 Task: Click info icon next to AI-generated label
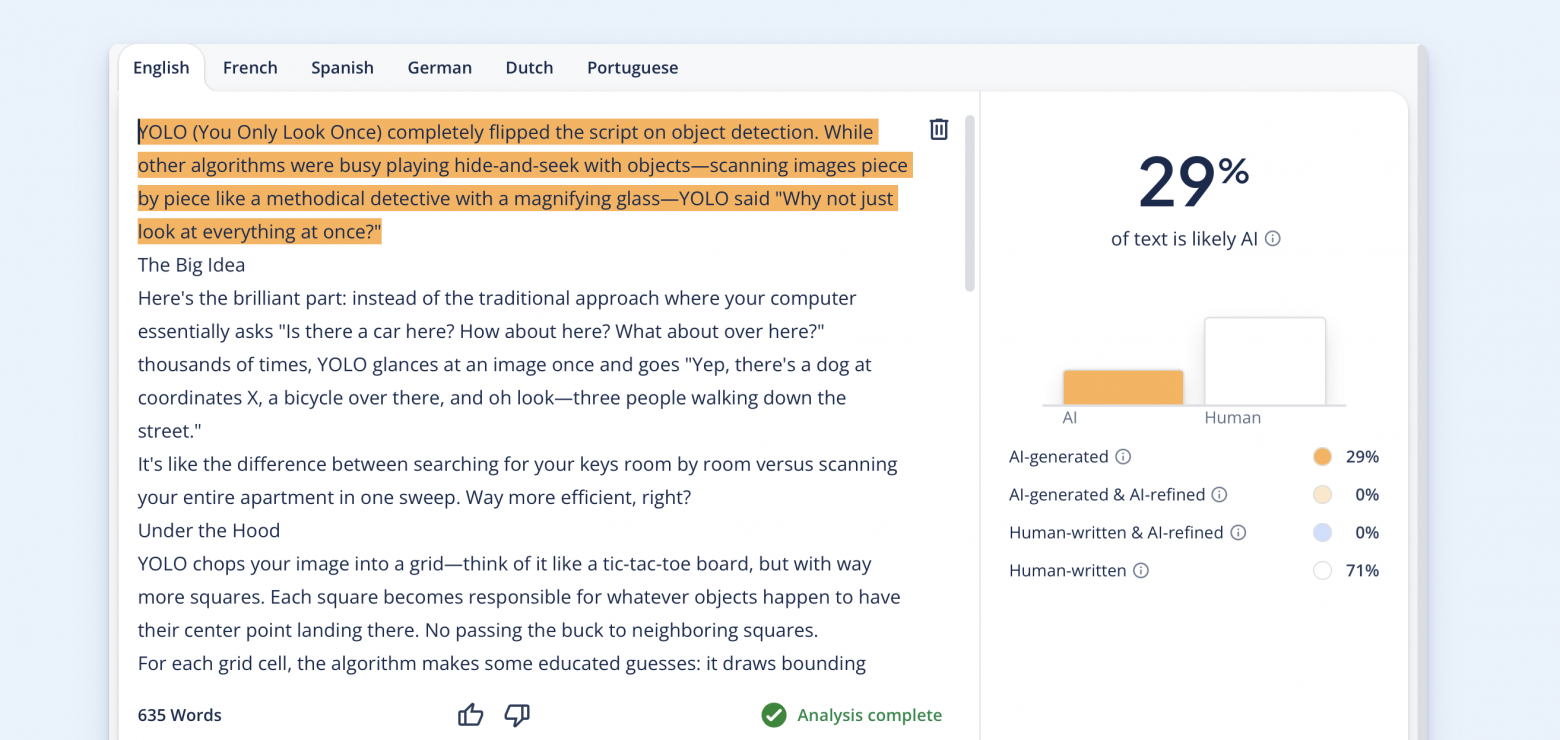1123,457
